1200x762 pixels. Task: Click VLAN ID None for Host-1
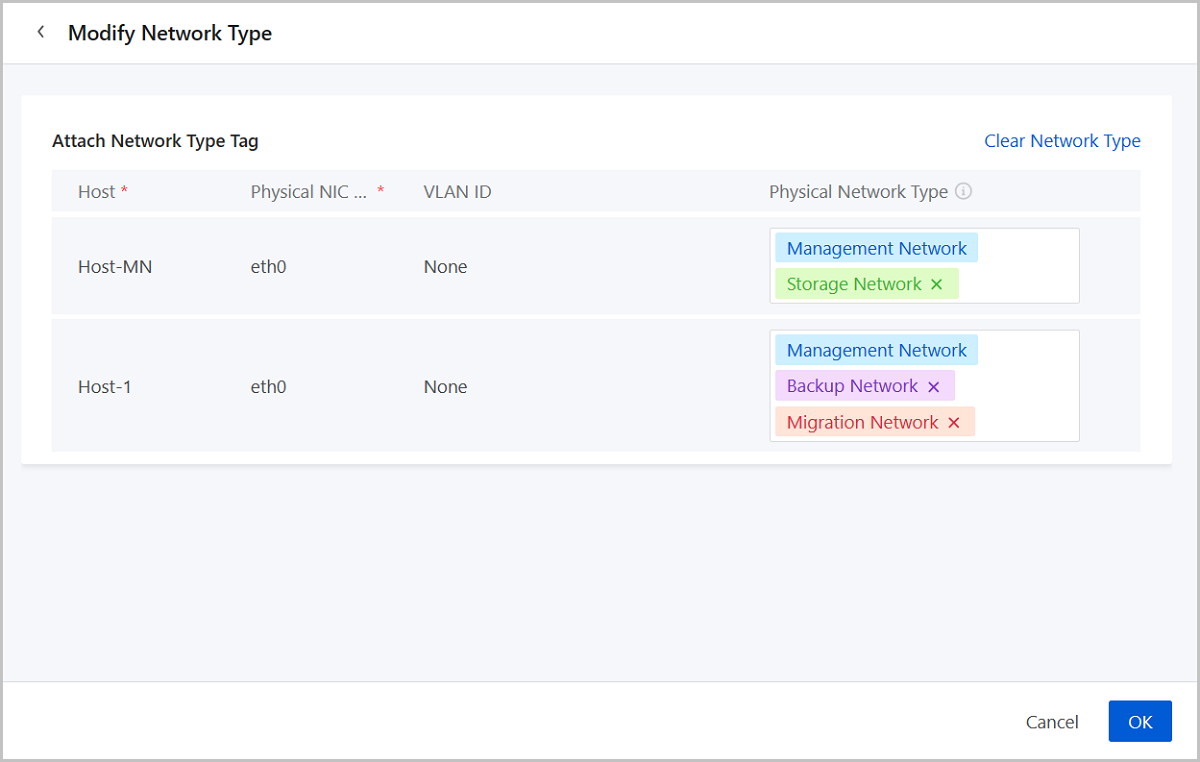click(445, 387)
